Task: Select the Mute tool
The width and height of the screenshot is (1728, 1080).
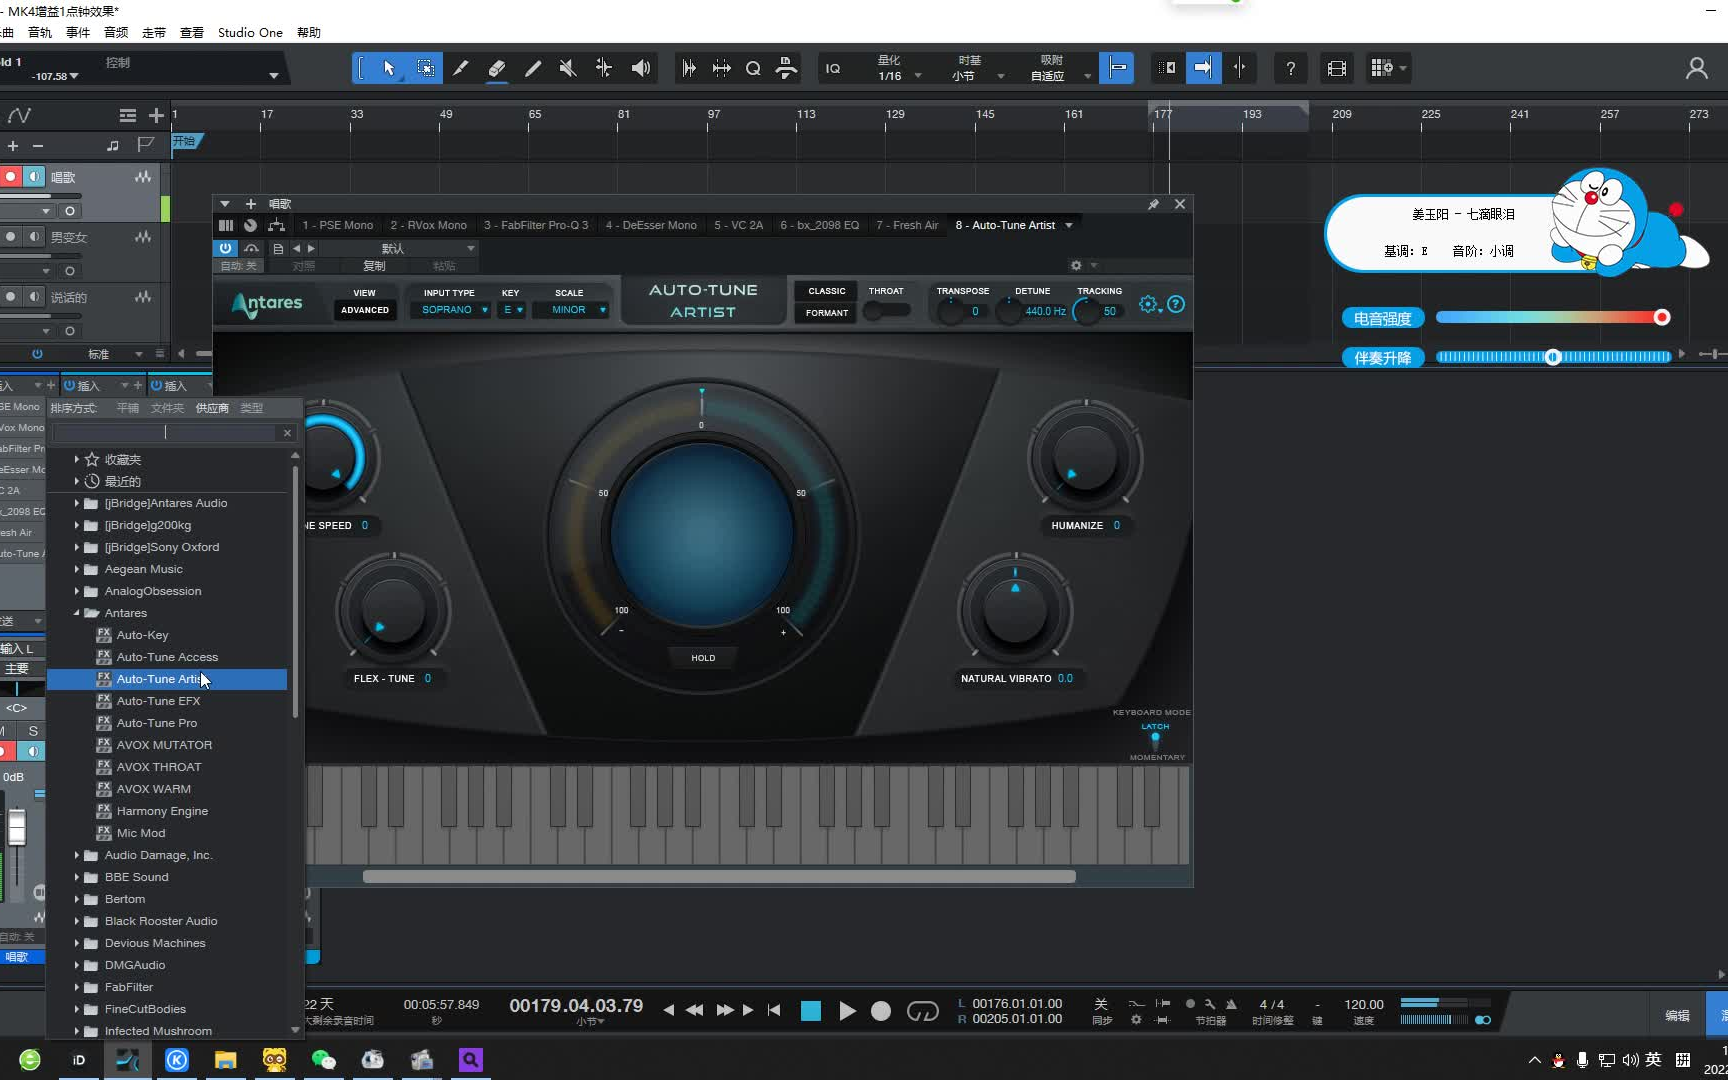Action: click(568, 68)
